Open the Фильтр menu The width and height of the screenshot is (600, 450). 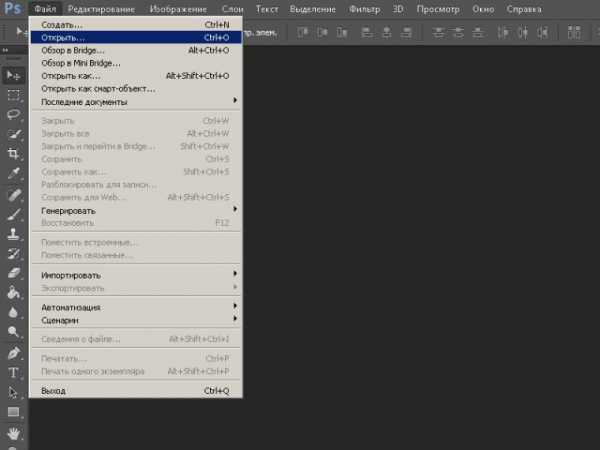point(365,9)
